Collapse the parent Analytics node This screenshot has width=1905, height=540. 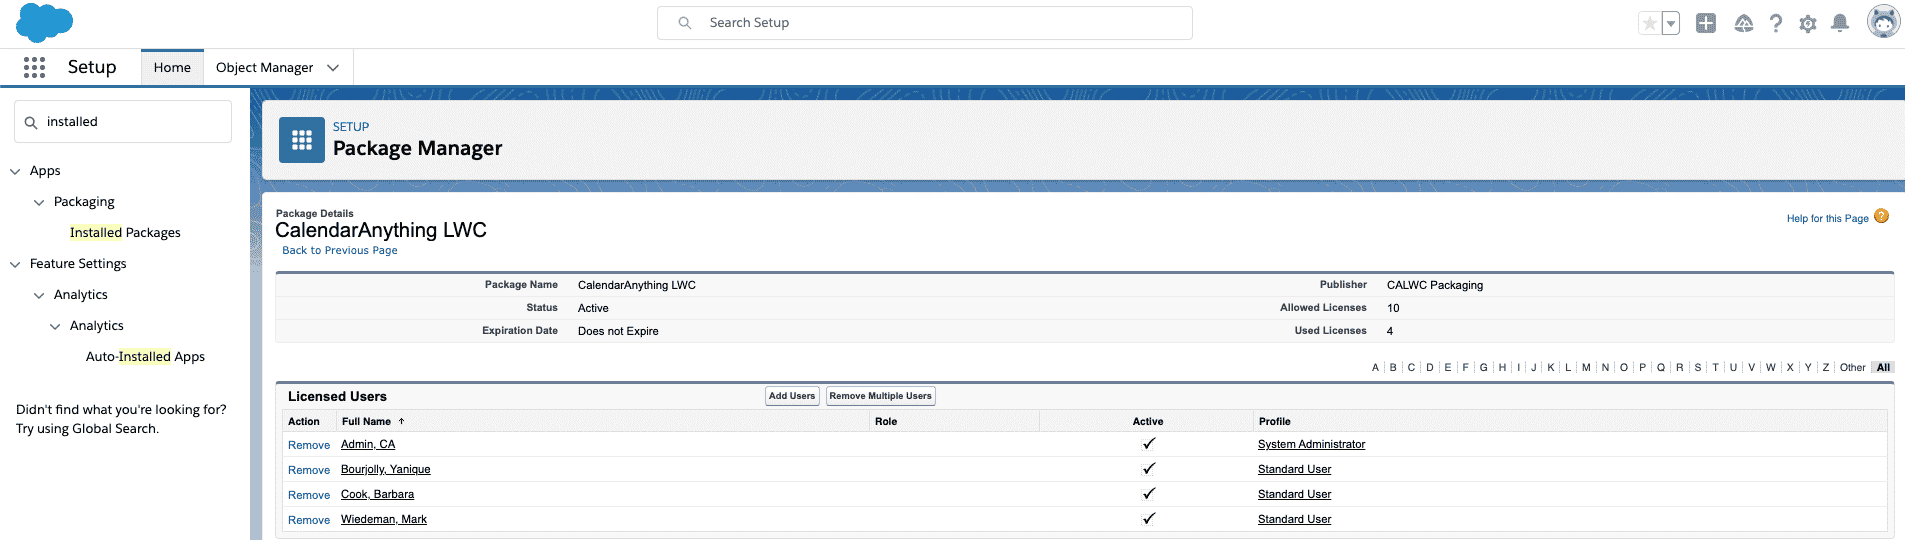39,295
